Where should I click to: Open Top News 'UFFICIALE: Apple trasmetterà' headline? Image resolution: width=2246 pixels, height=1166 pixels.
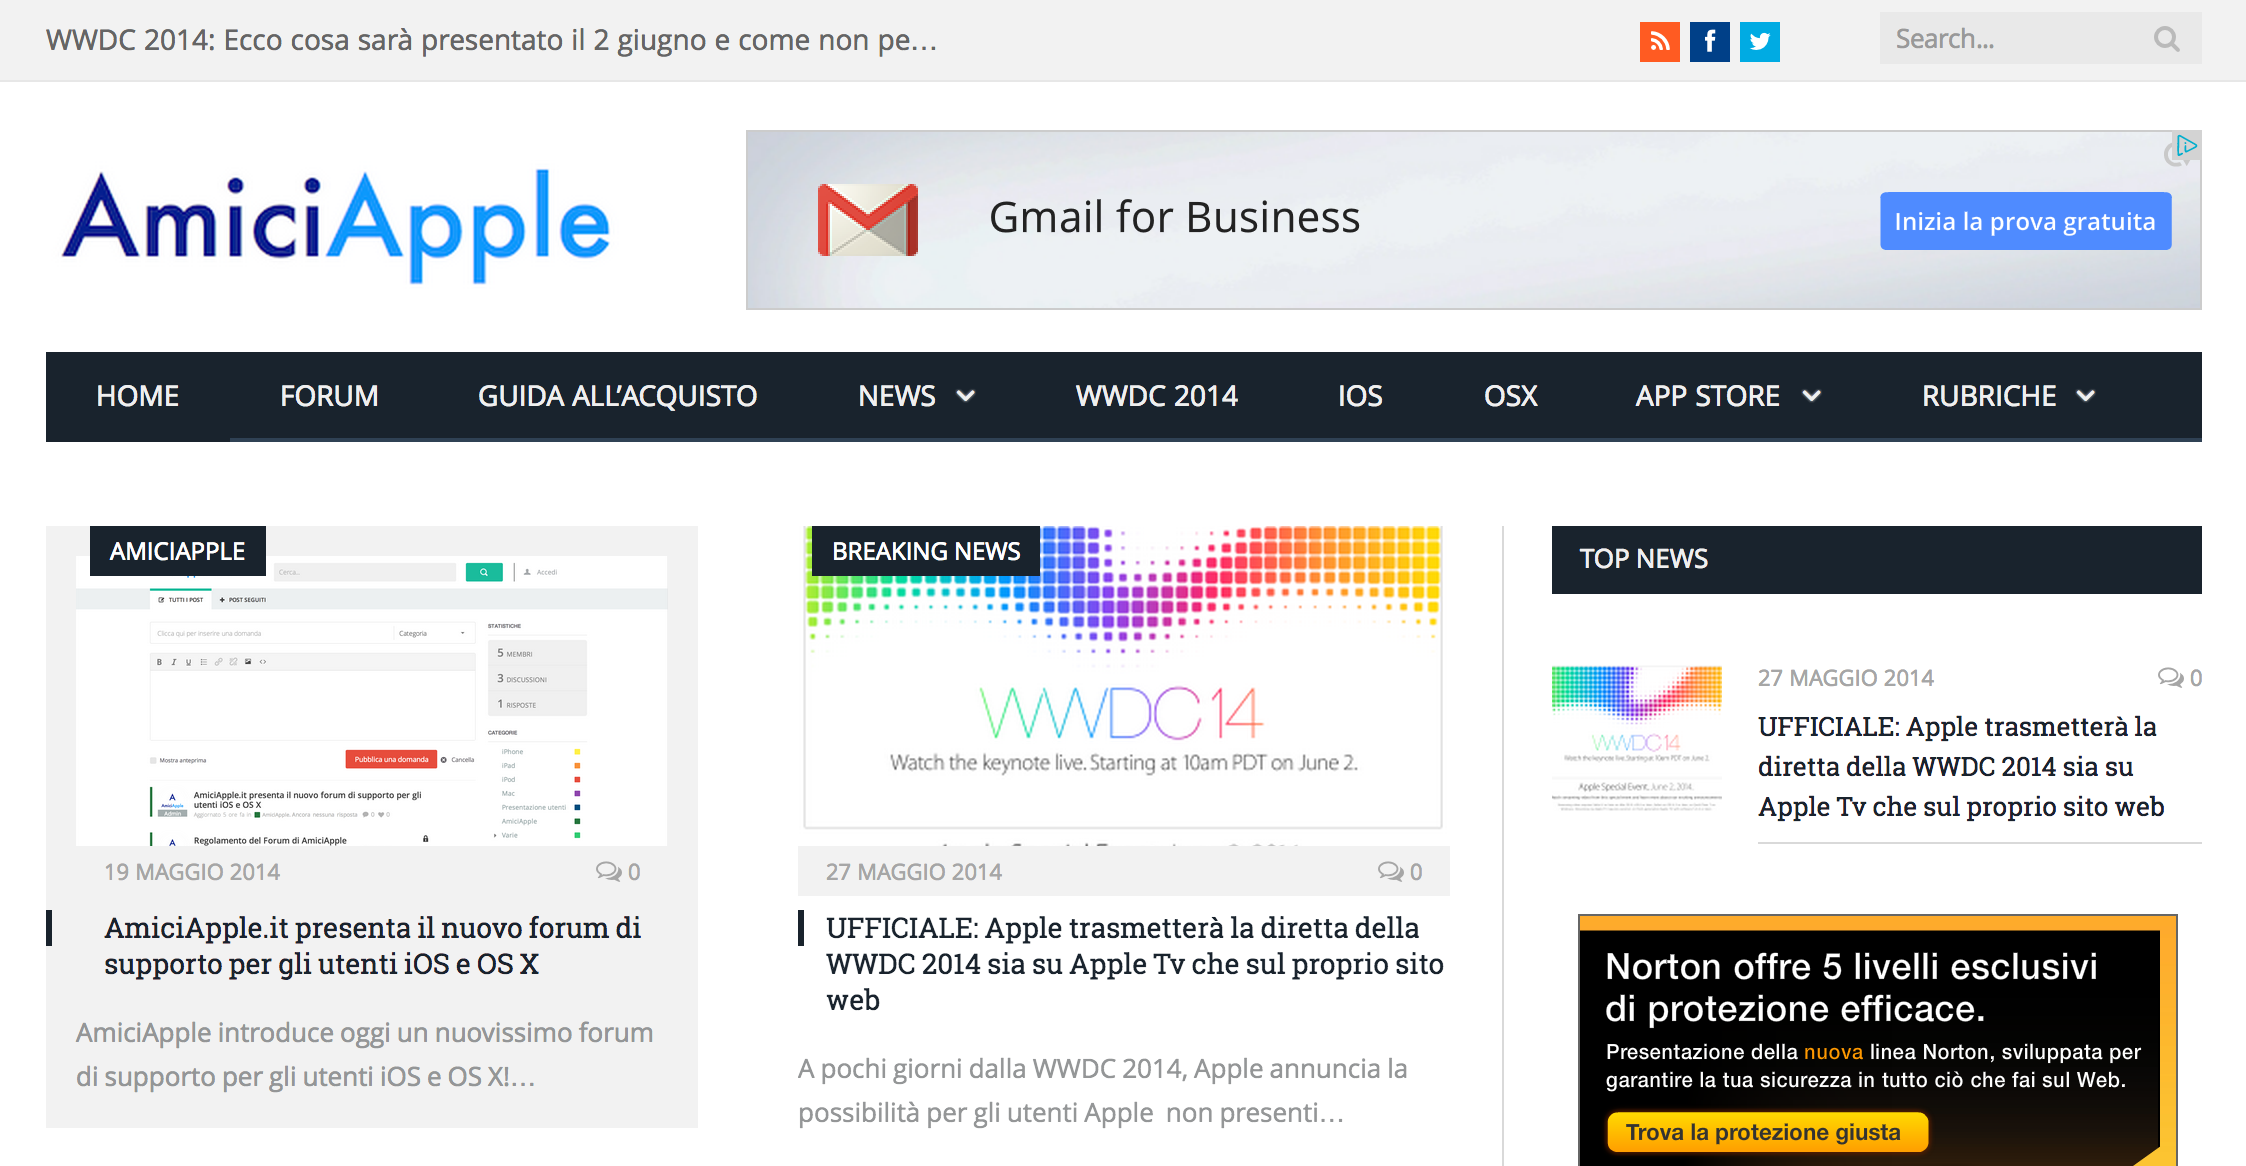point(1960,766)
